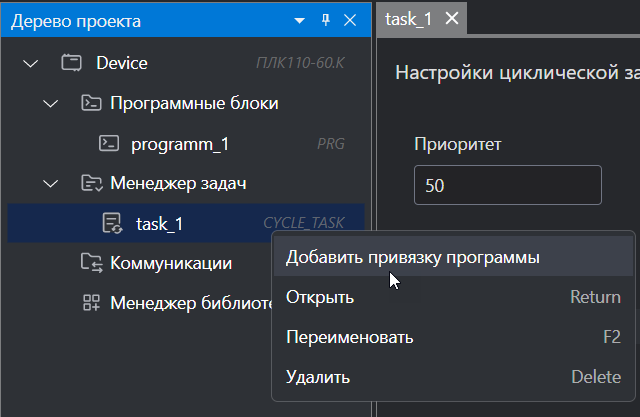Click the Настройки циклической heading
Viewport: 640px width, 417px height.
coord(517,73)
